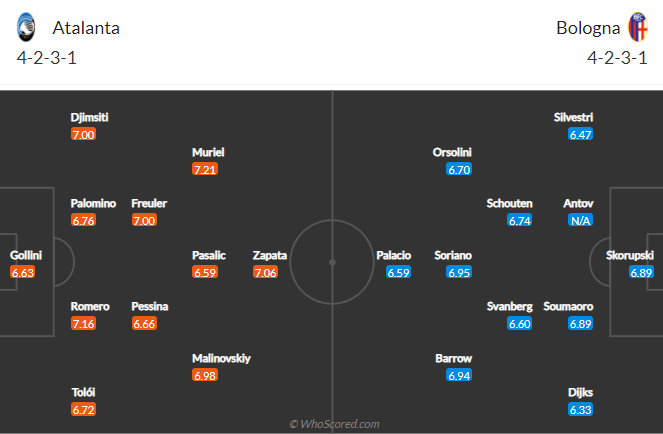Select goalkeeper Gollini
The width and height of the screenshot is (663, 434).
(x=26, y=255)
